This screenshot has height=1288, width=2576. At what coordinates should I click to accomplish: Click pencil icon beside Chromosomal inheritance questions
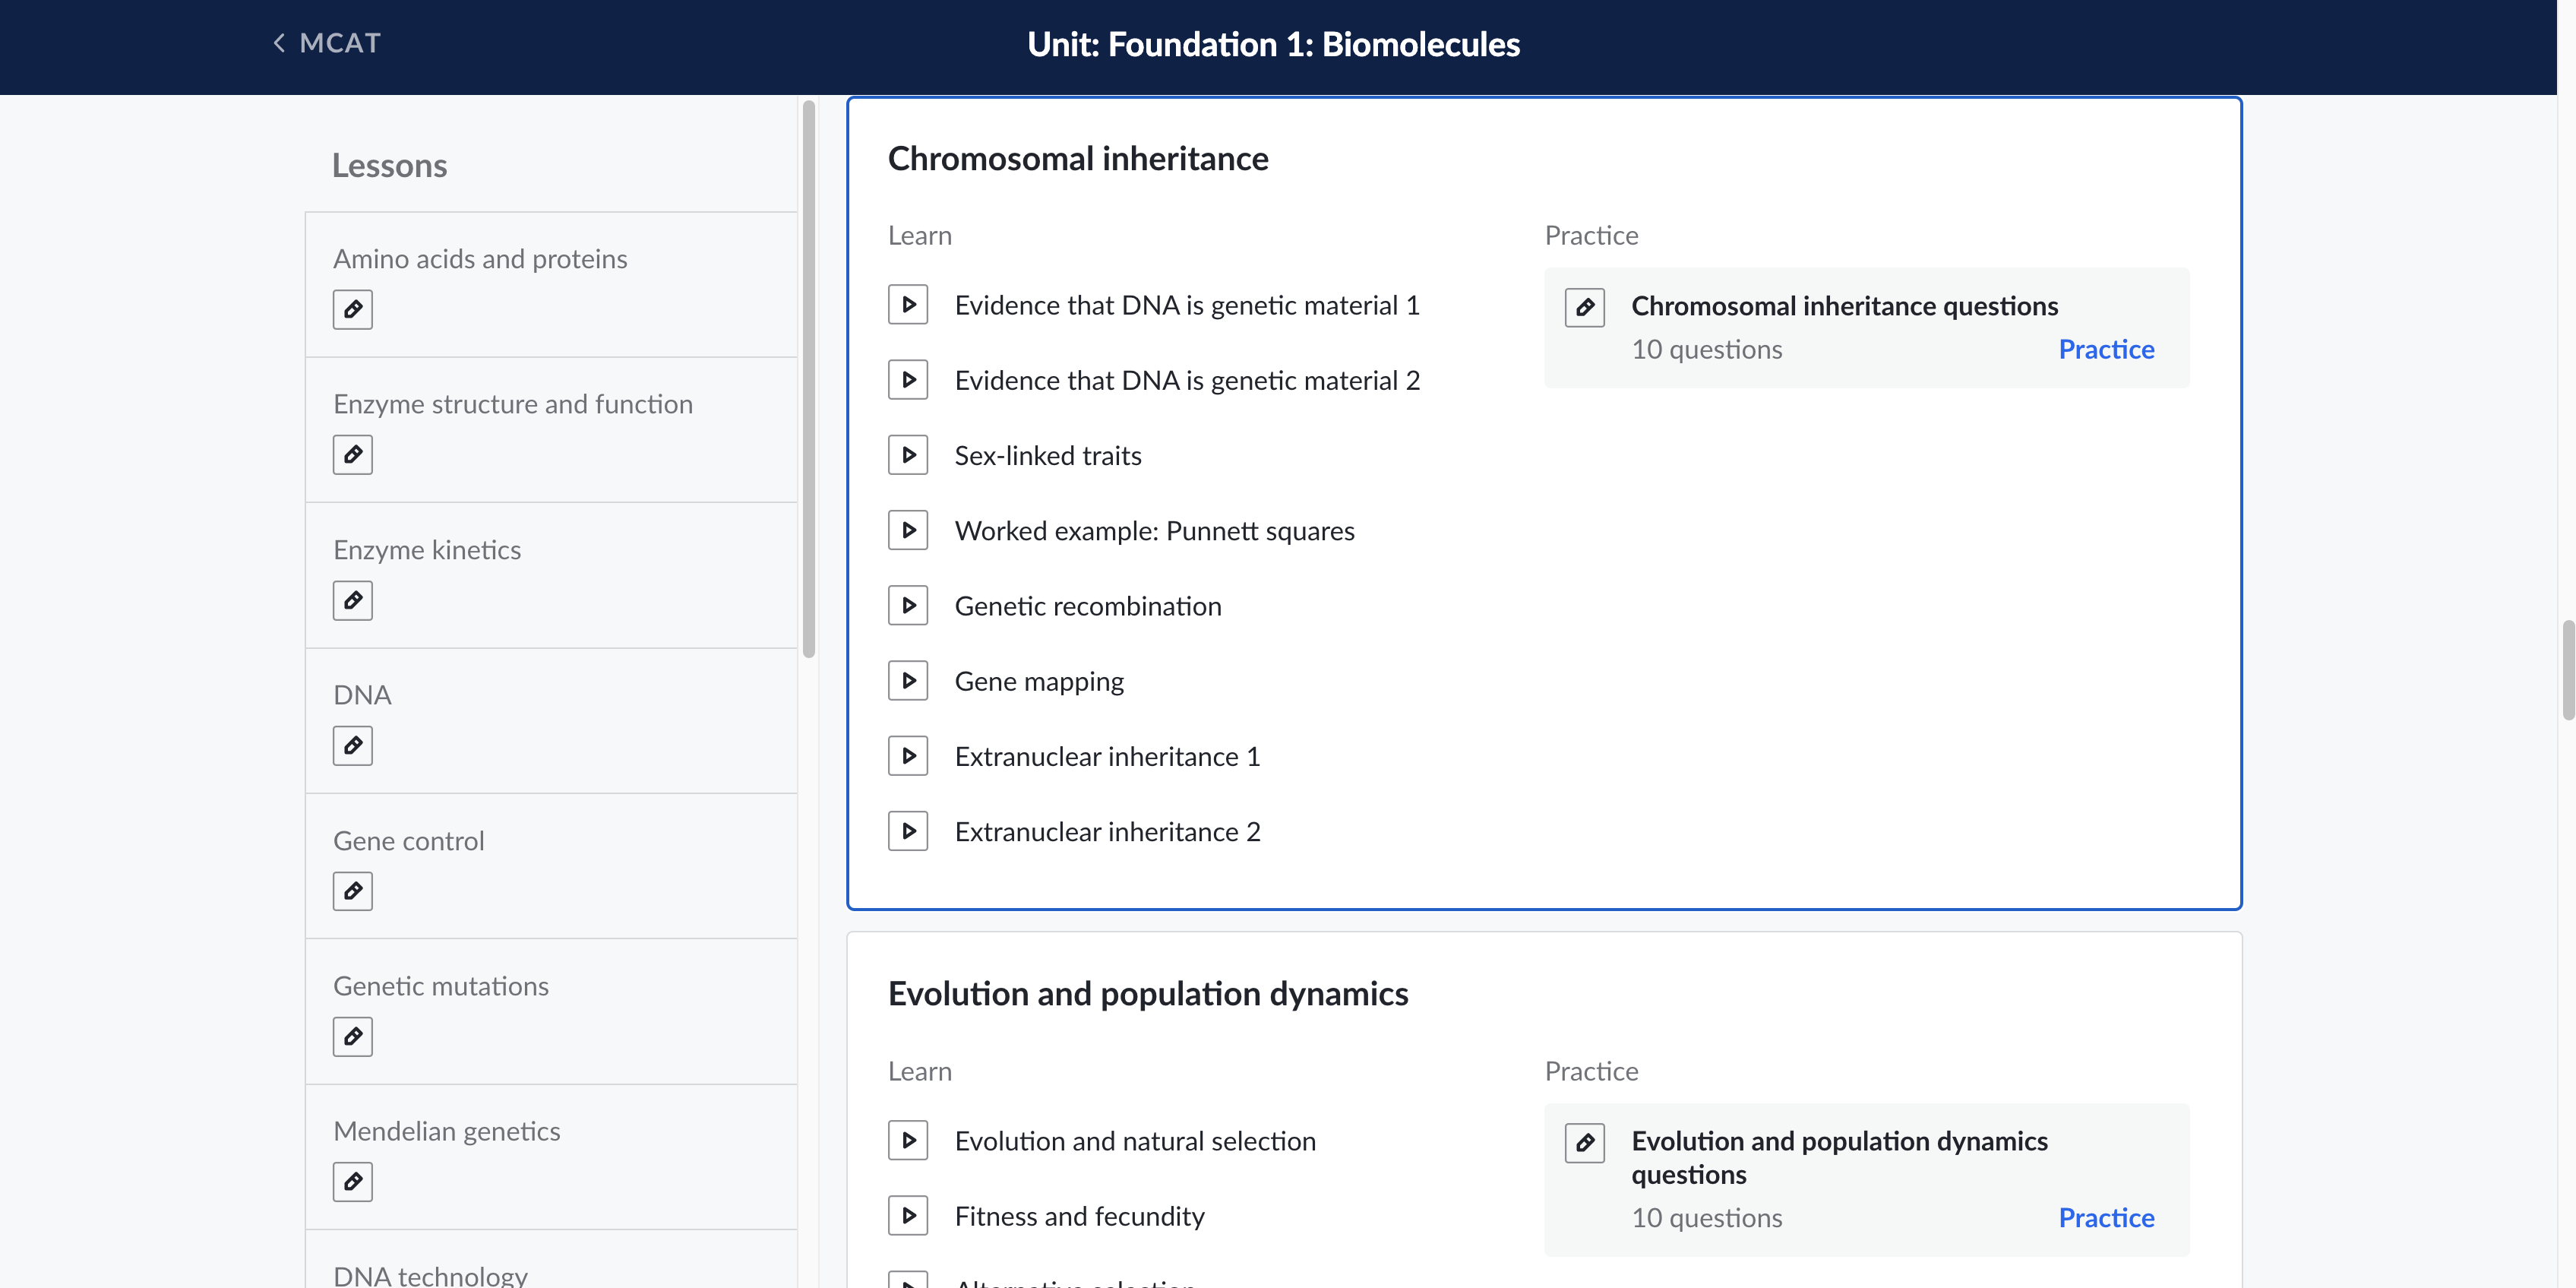(1584, 307)
